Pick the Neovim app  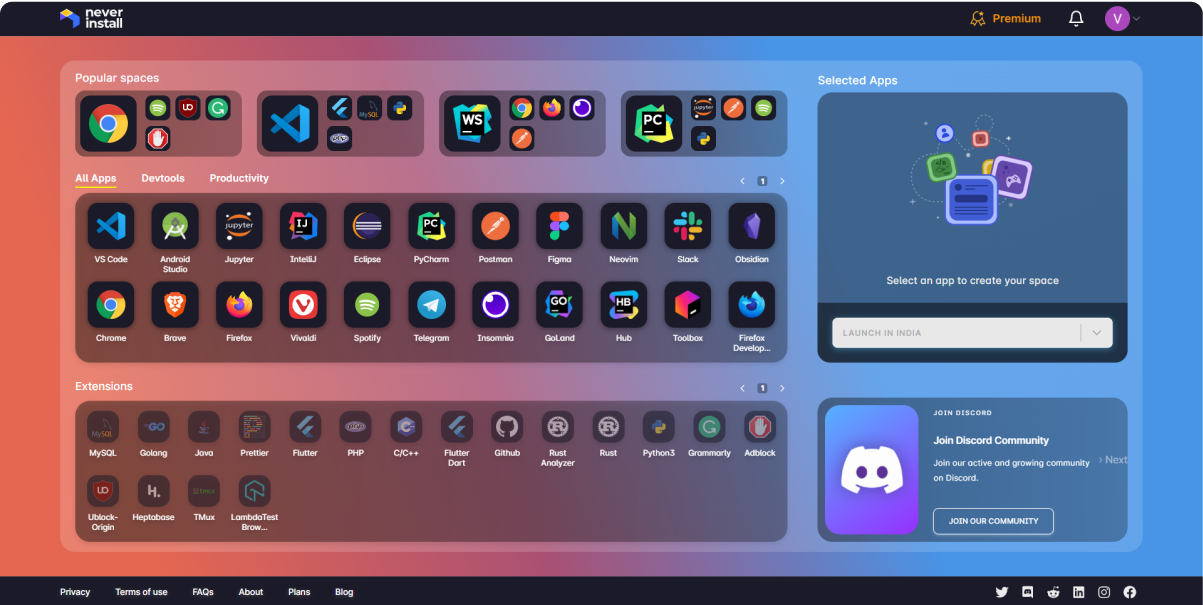point(623,226)
